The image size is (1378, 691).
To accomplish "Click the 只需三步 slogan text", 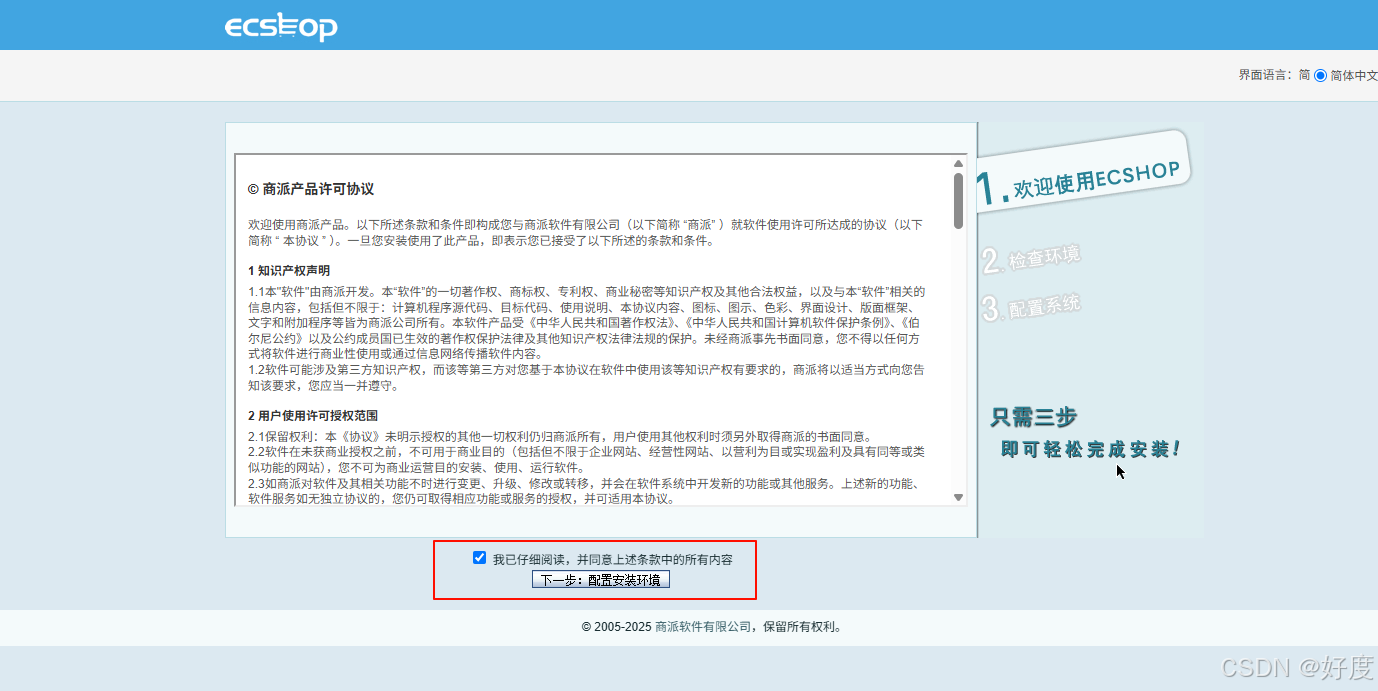I will click(1034, 417).
